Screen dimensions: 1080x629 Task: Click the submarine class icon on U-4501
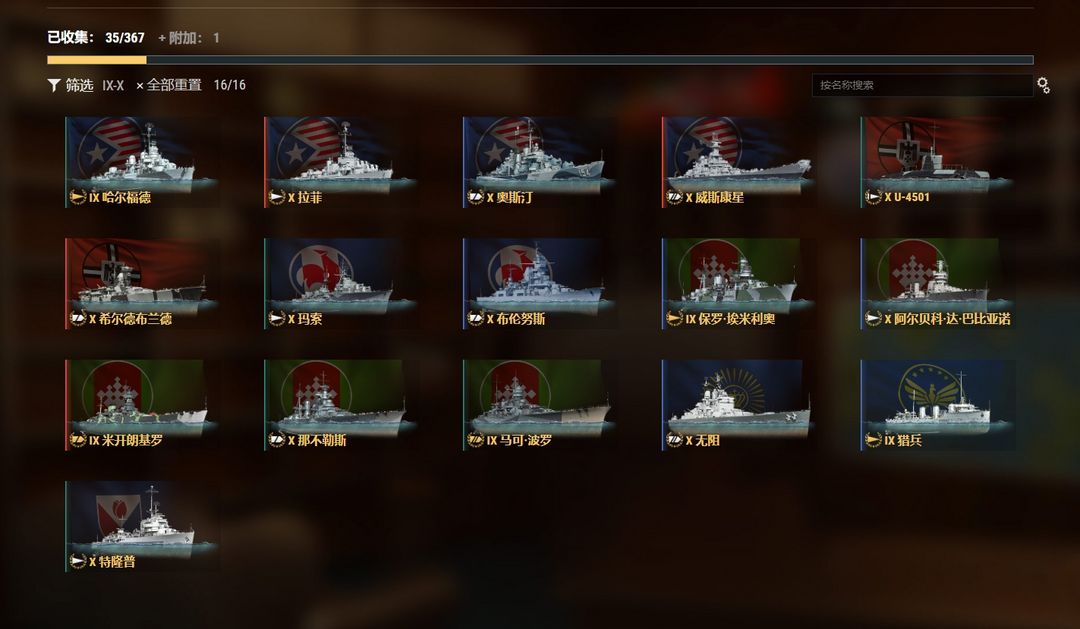[x=873, y=197]
